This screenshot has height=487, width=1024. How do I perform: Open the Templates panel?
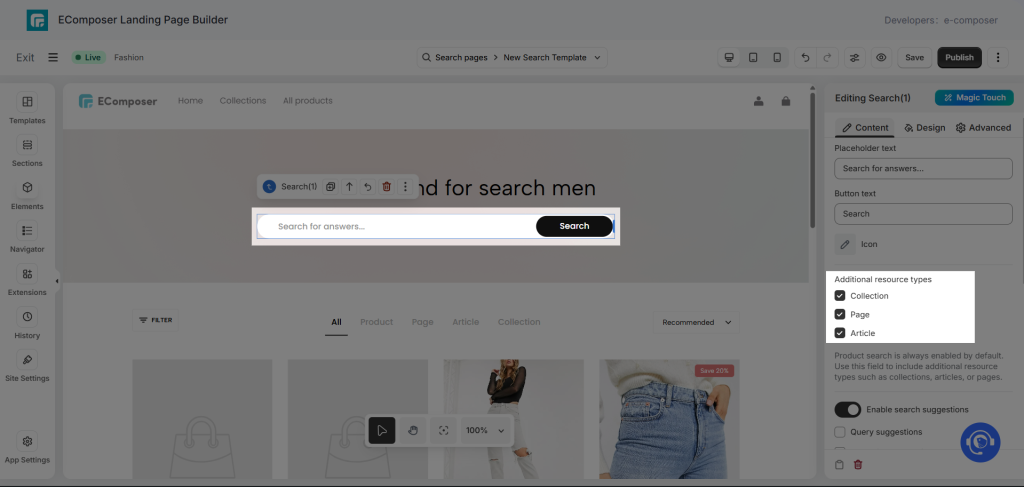pos(27,108)
